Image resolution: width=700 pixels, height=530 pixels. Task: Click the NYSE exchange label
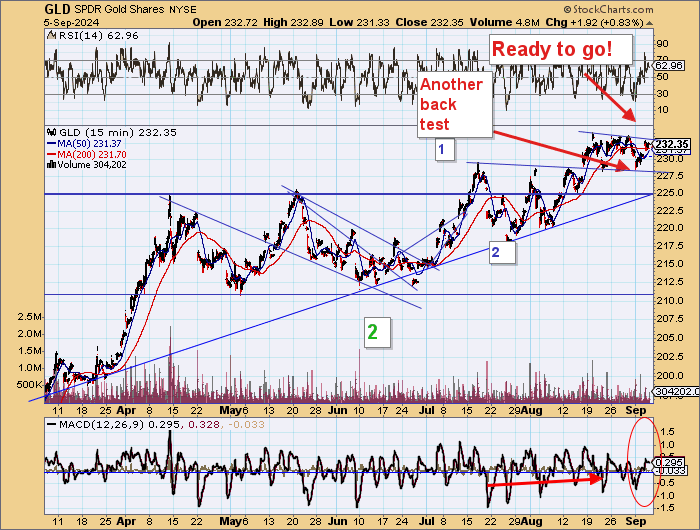coord(183,10)
